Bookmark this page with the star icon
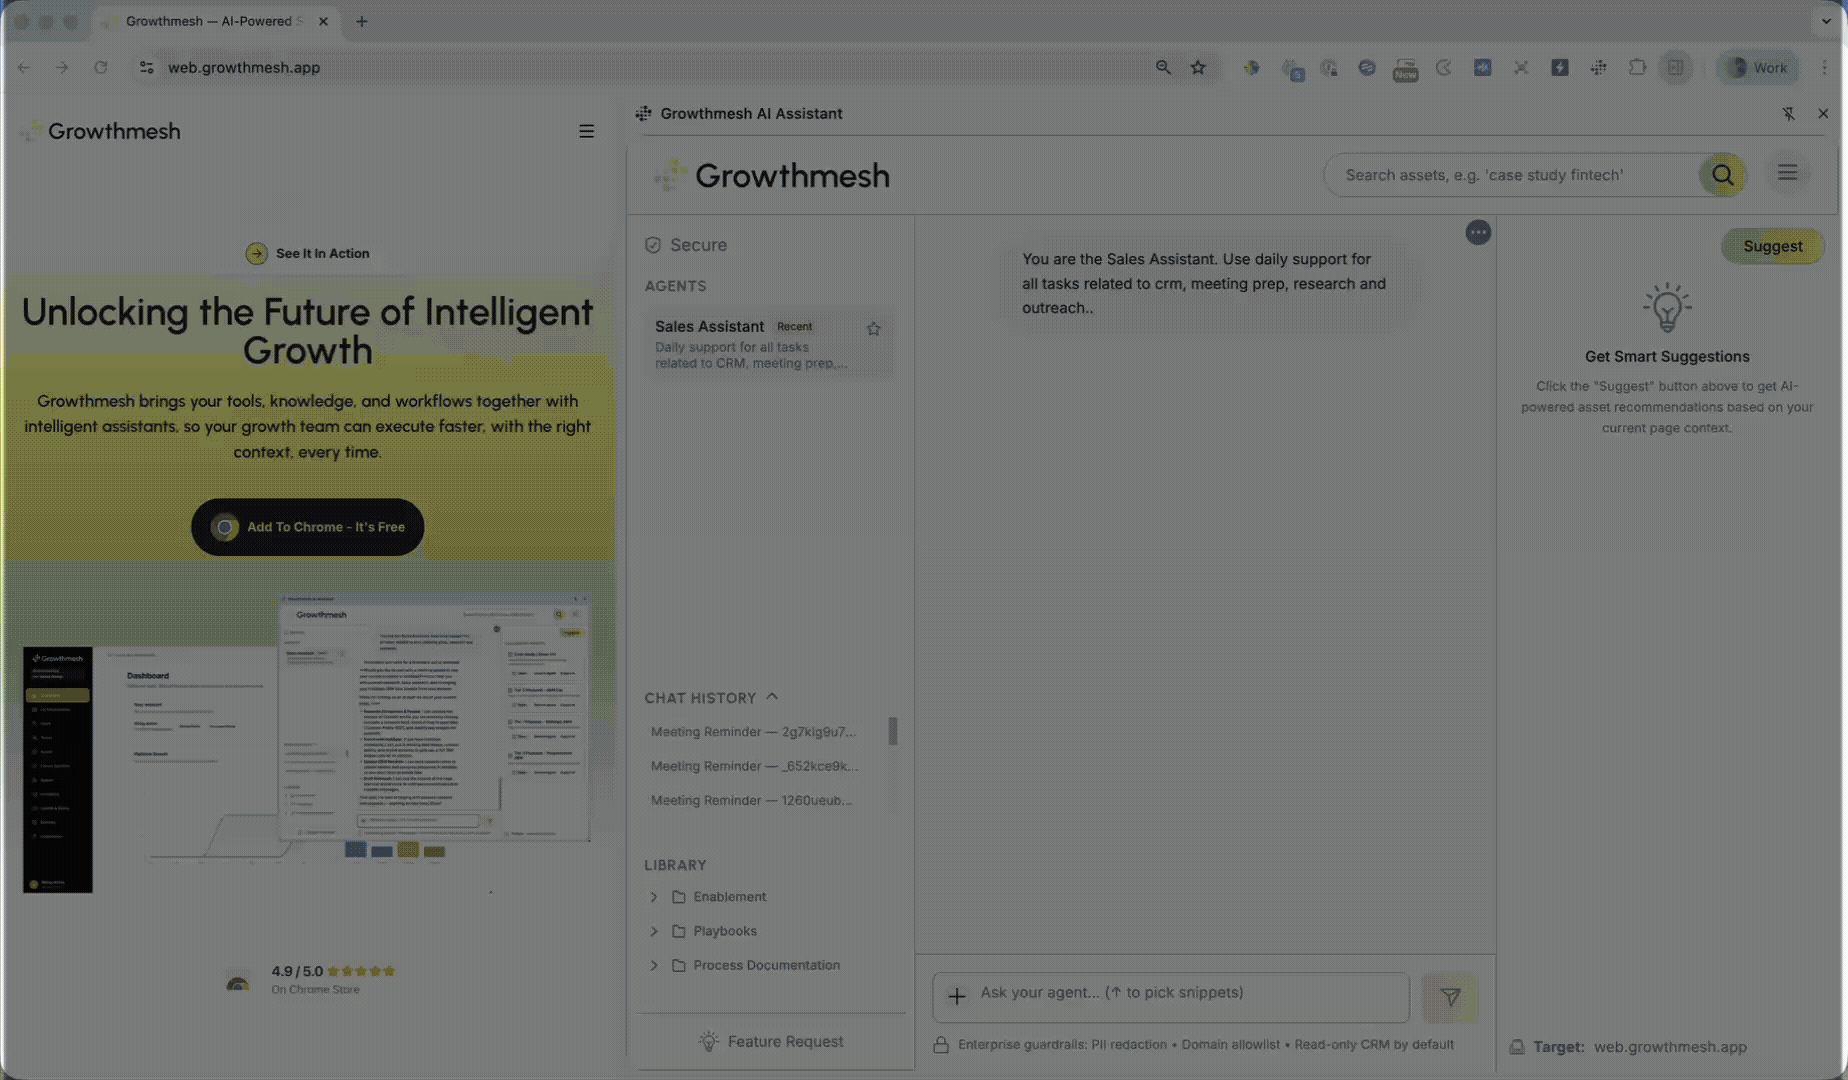This screenshot has width=1848, height=1080. [1198, 67]
